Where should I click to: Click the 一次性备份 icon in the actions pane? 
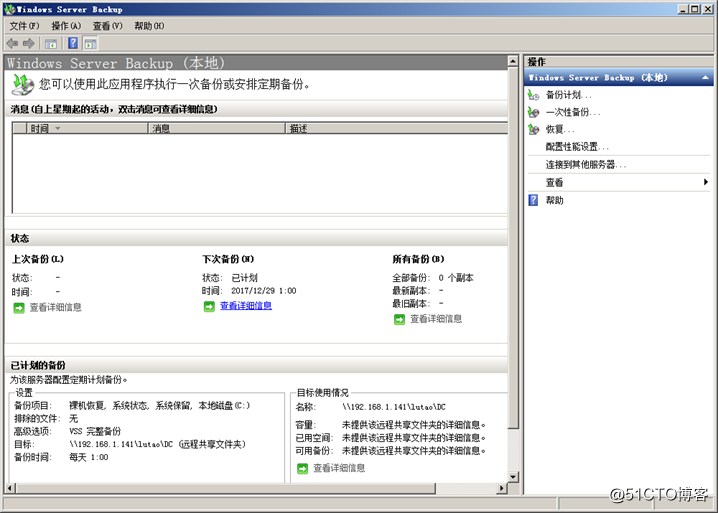[533, 112]
